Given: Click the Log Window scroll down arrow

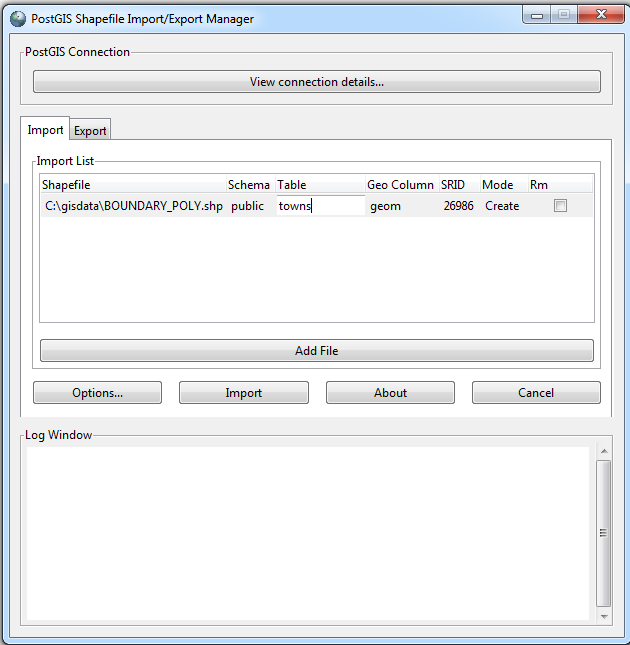Looking at the screenshot, I should click(x=604, y=616).
